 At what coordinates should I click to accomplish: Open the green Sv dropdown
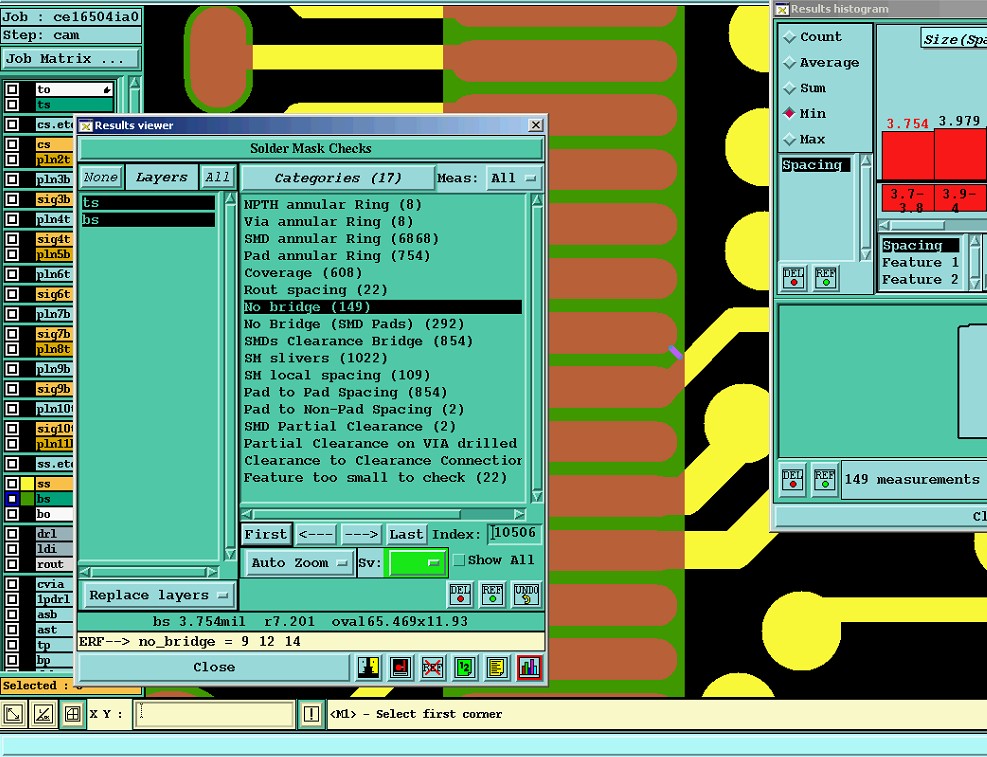(x=416, y=563)
